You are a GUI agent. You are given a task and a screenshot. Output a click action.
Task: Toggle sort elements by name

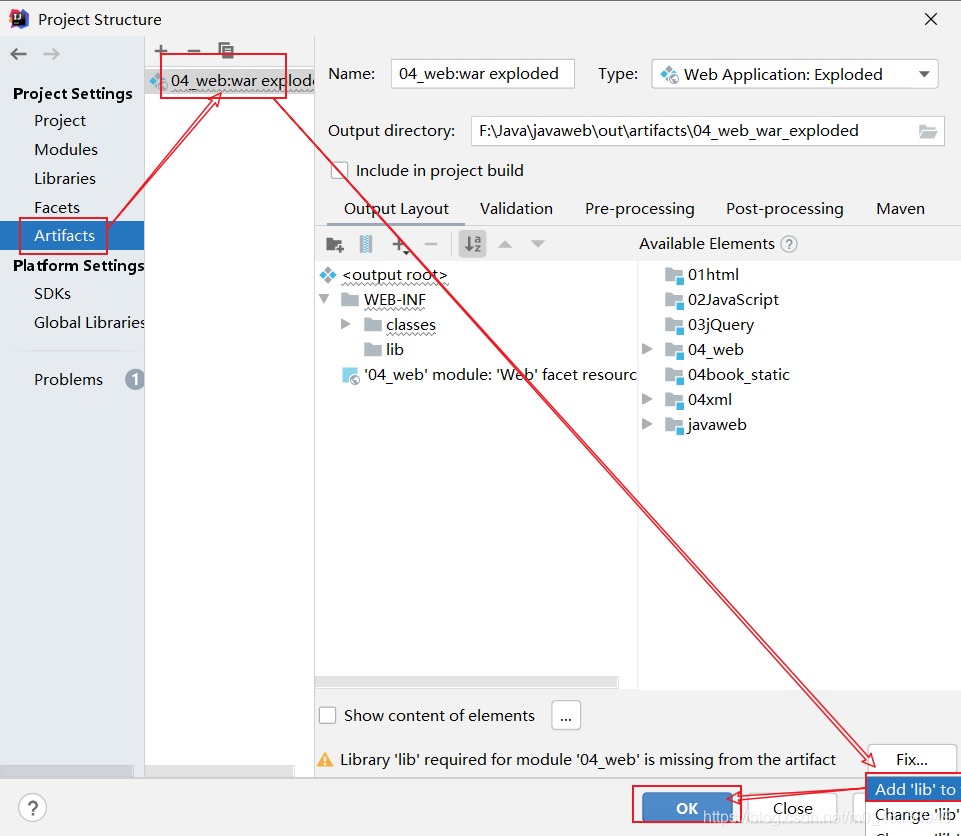[x=473, y=244]
